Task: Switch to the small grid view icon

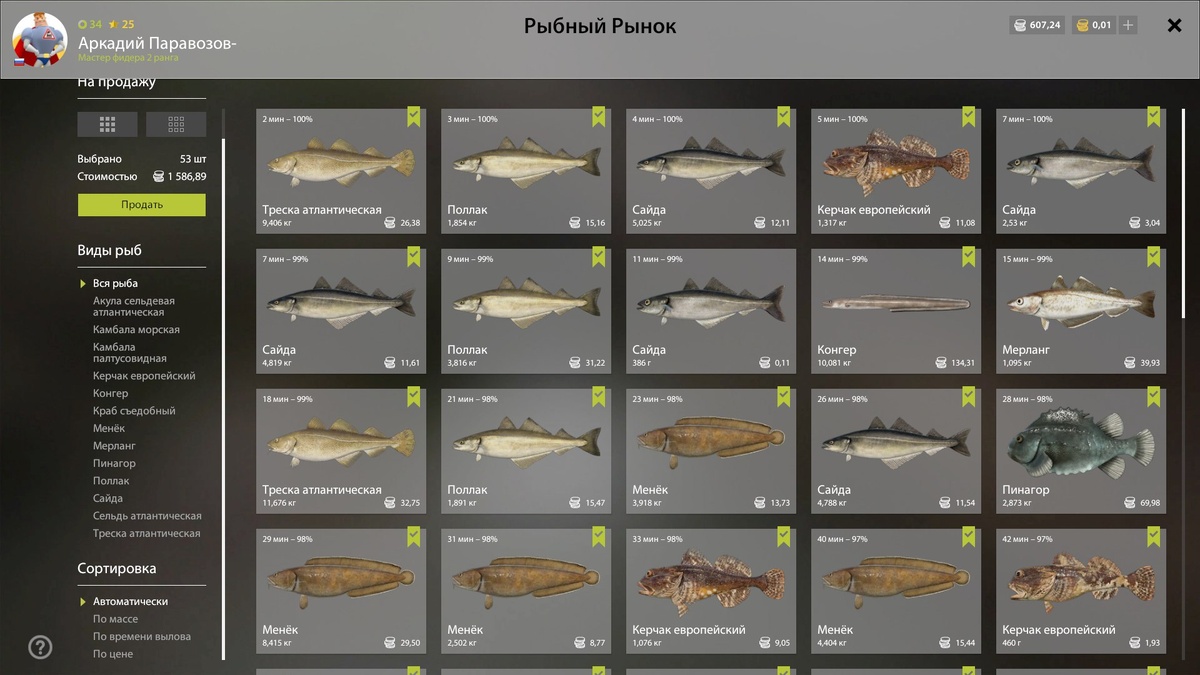Action: [x=176, y=124]
